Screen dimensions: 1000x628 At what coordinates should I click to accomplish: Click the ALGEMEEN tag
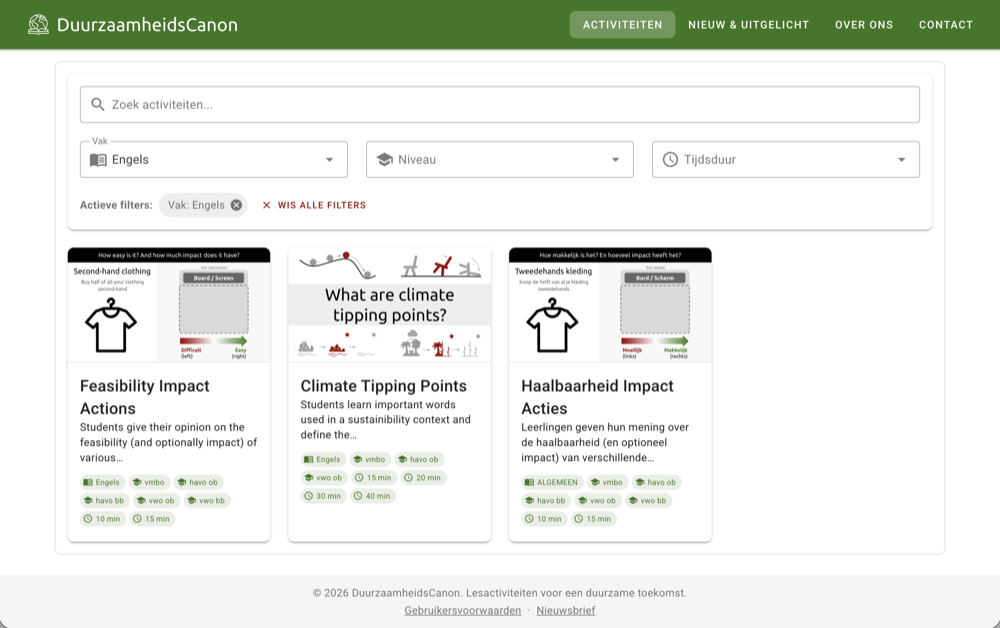tap(550, 482)
